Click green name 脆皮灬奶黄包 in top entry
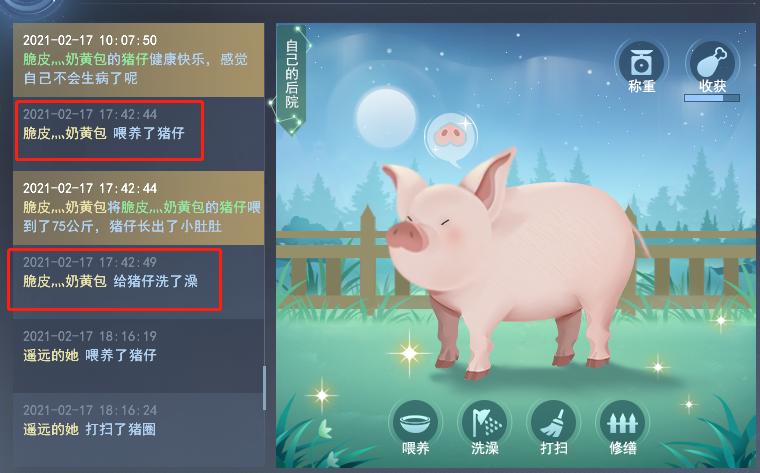The width and height of the screenshot is (760, 473). (65, 59)
